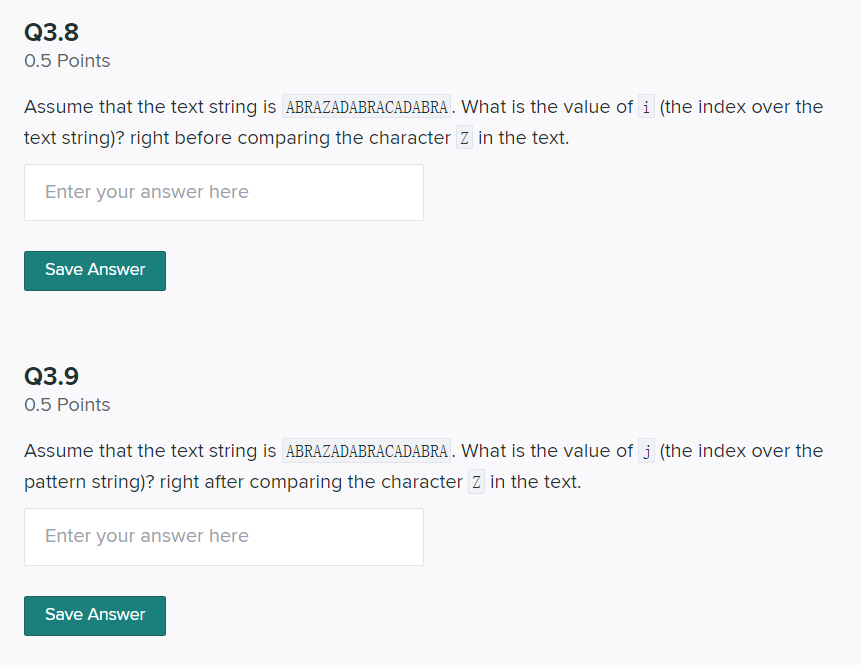Click the Q3.9 question heading
Image resolution: width=861 pixels, height=665 pixels.
point(50,376)
